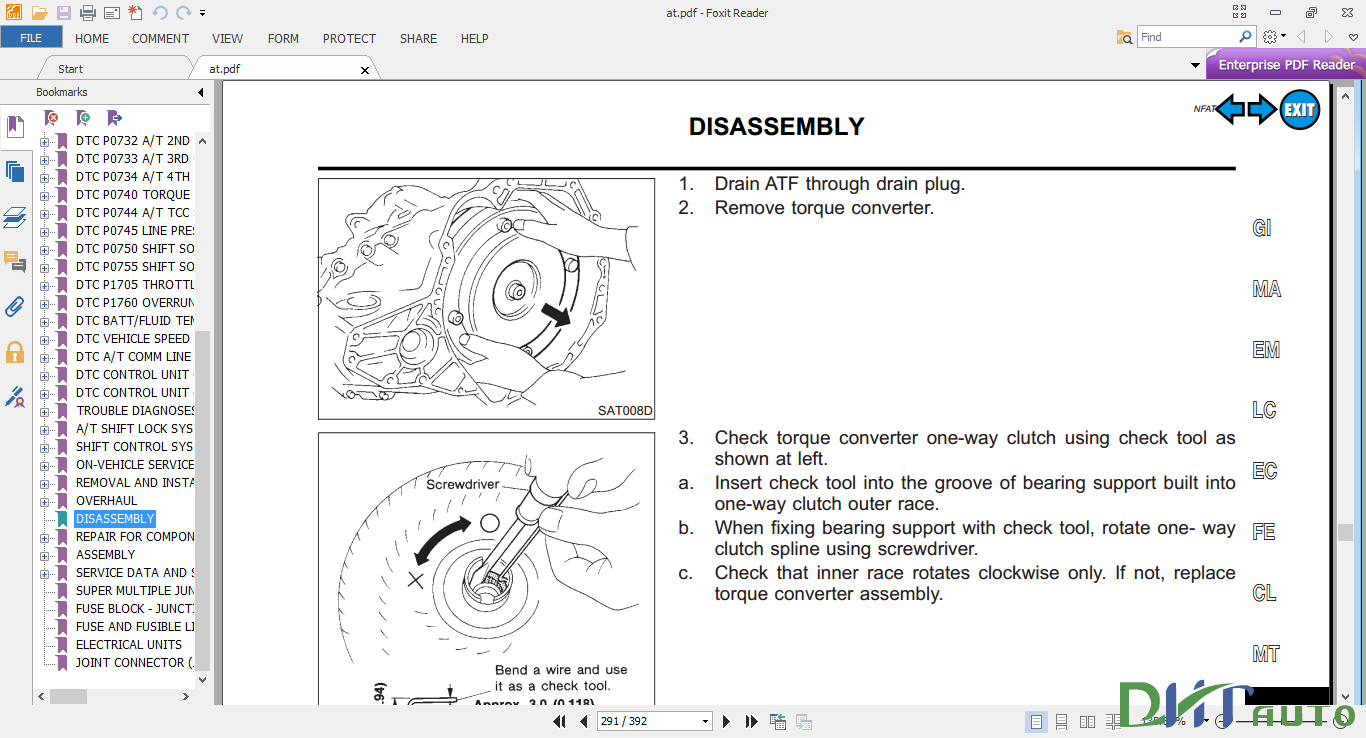Screen dimensions: 1366x738
Task: Enable single page view mode
Action: 1036,721
